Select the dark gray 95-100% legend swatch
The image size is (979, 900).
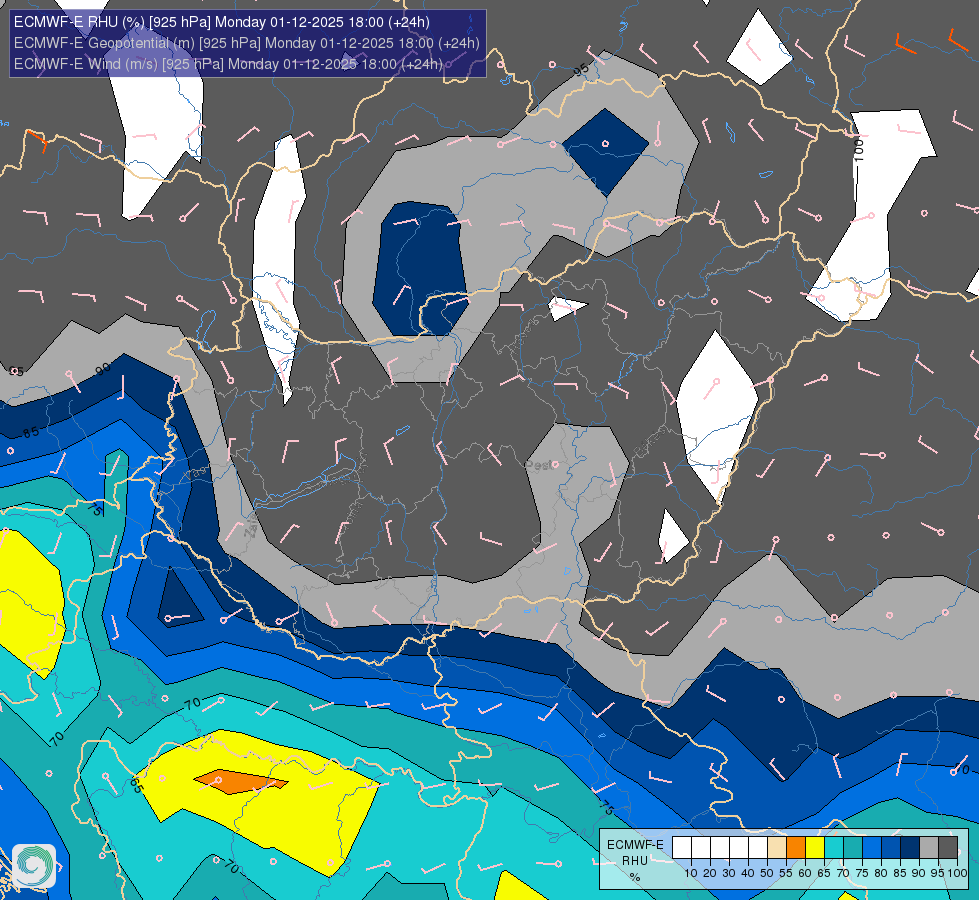[948, 848]
